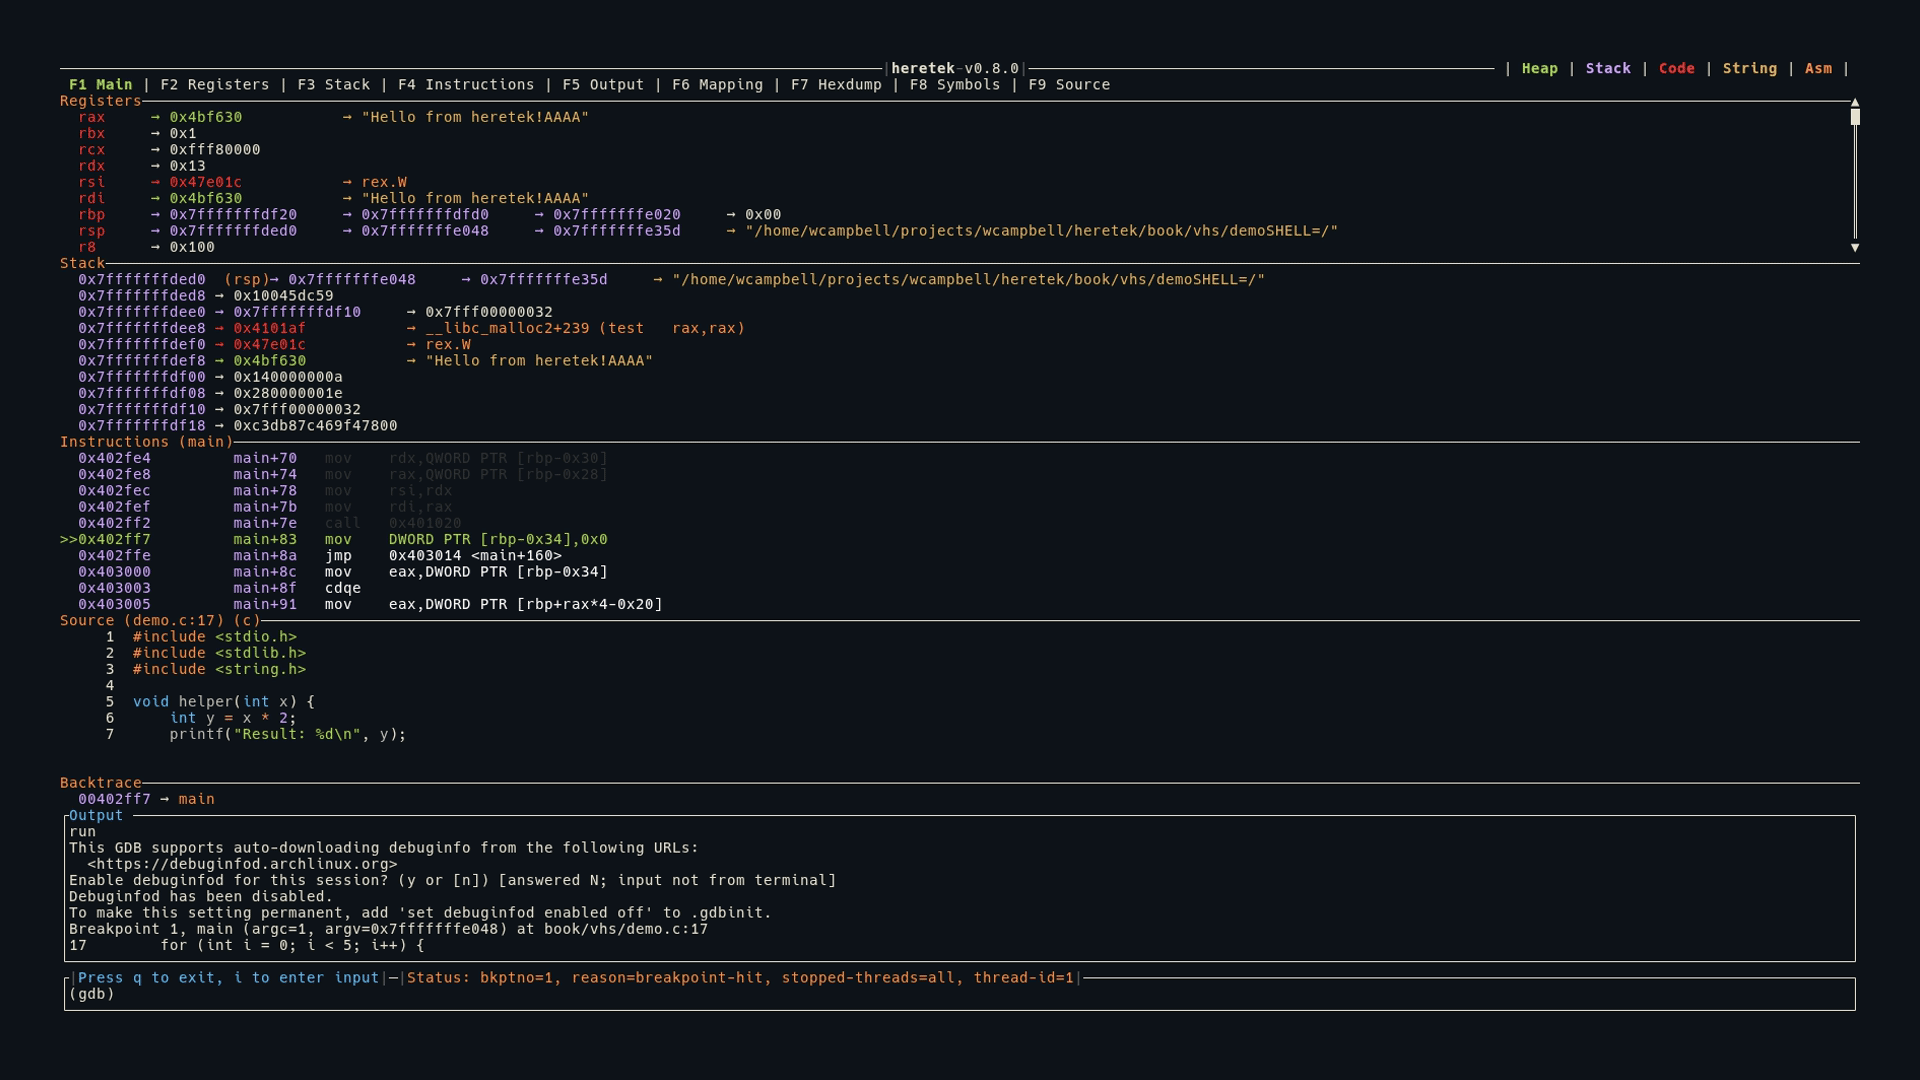
Task: Click instruction address 0x403000
Action: (x=114, y=572)
